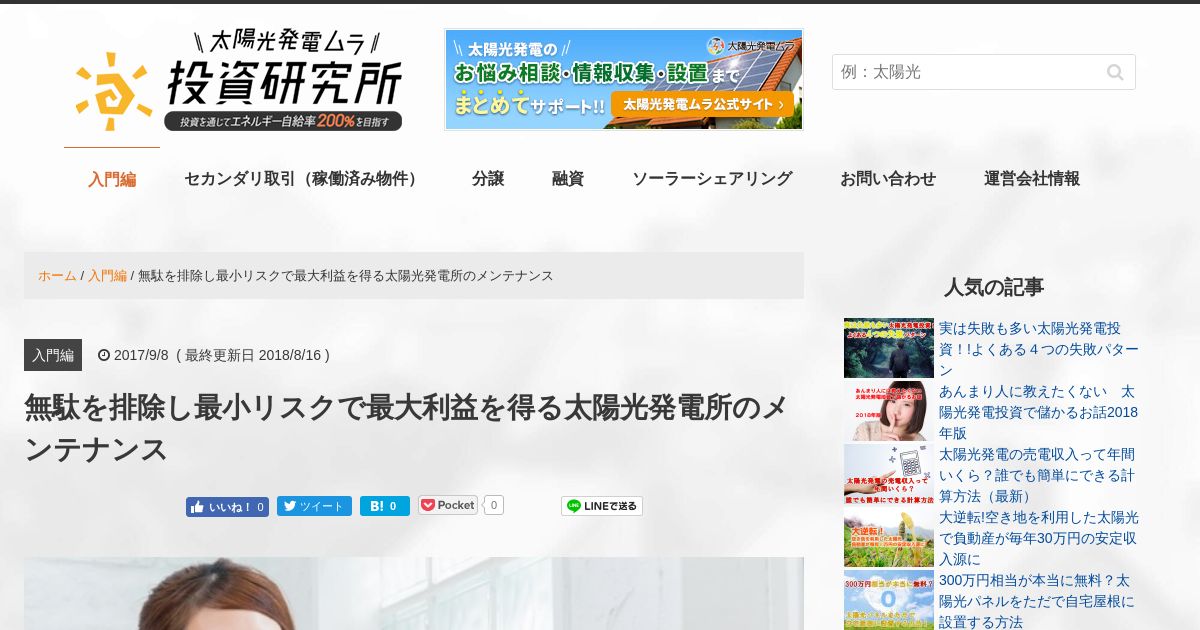Click the date 2017/9/8
The image size is (1200, 630).
(x=141, y=355)
